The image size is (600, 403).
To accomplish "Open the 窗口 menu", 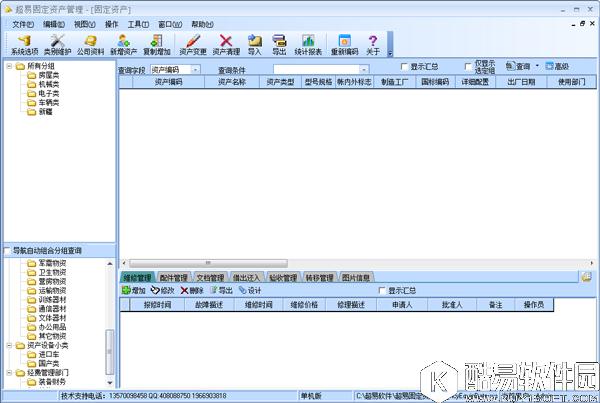I will 170,24.
